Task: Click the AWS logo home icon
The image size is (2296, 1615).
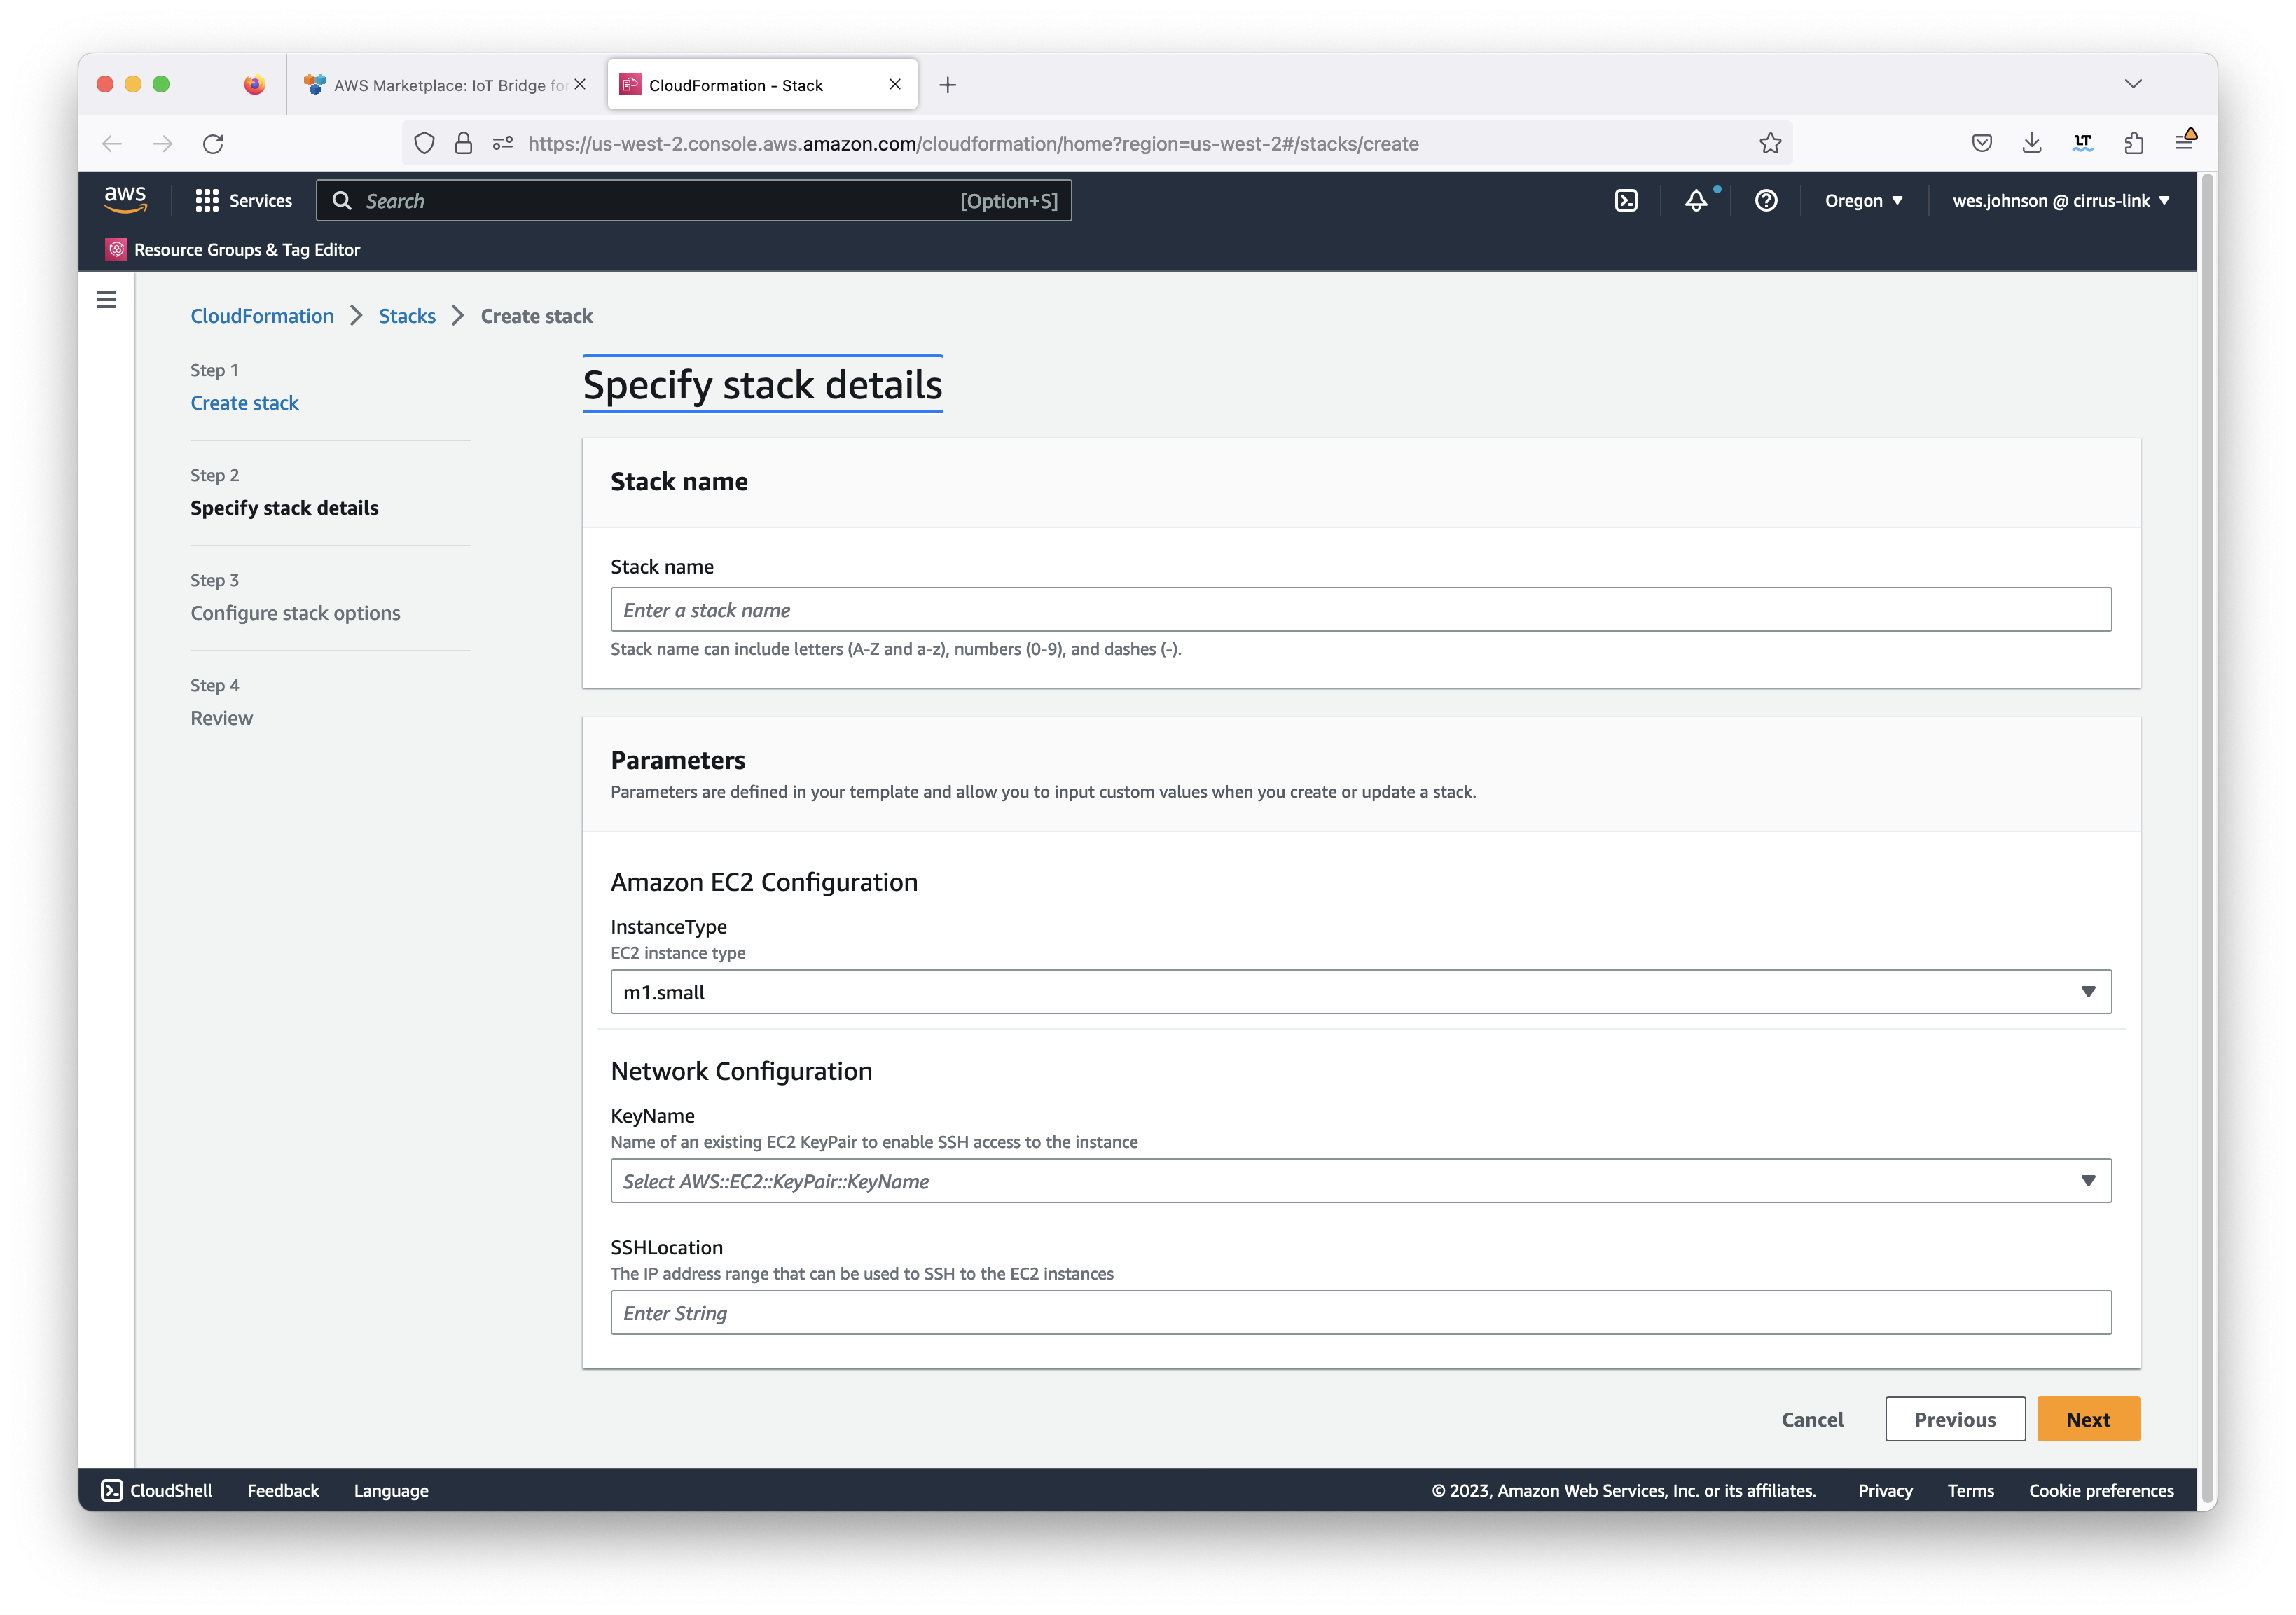Action: click(x=126, y=200)
